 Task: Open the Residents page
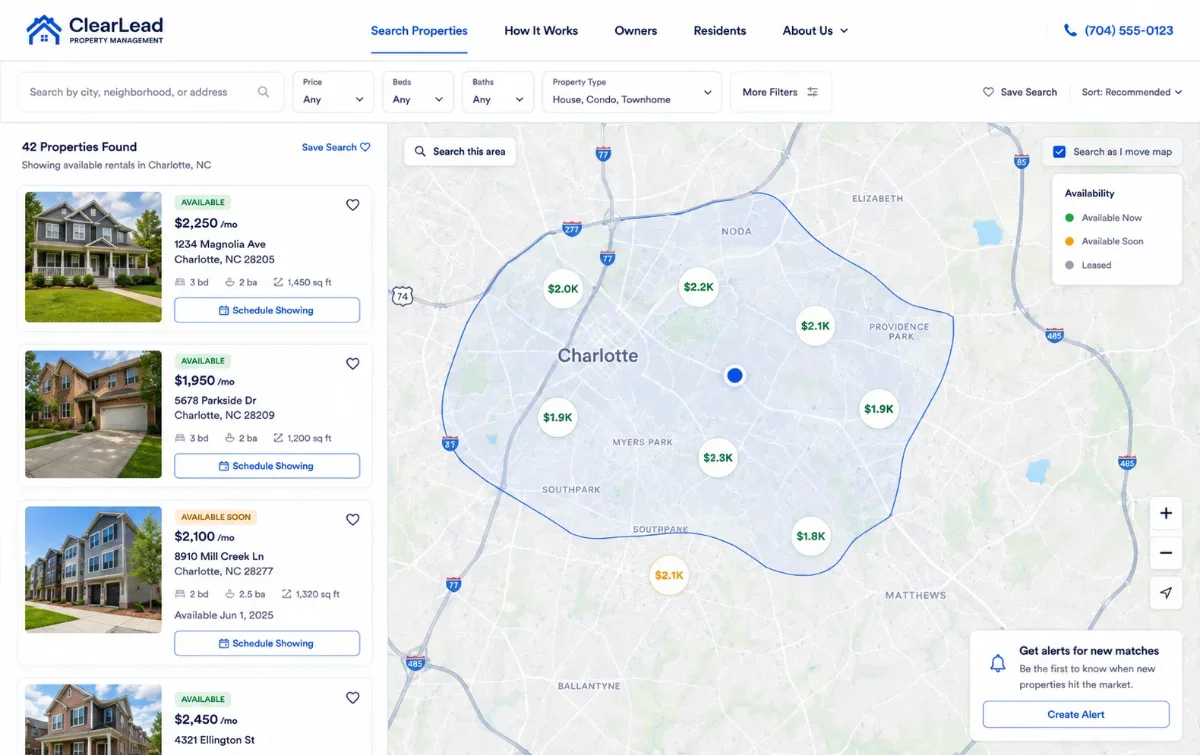720,31
